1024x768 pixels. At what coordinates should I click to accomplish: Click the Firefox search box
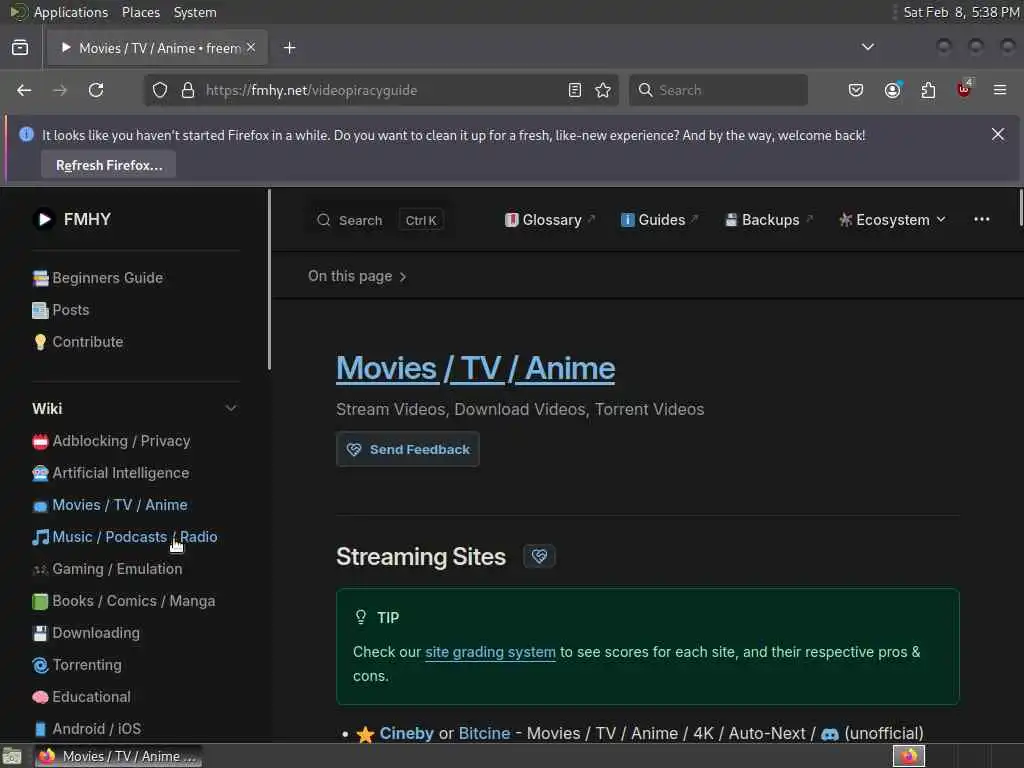point(718,90)
